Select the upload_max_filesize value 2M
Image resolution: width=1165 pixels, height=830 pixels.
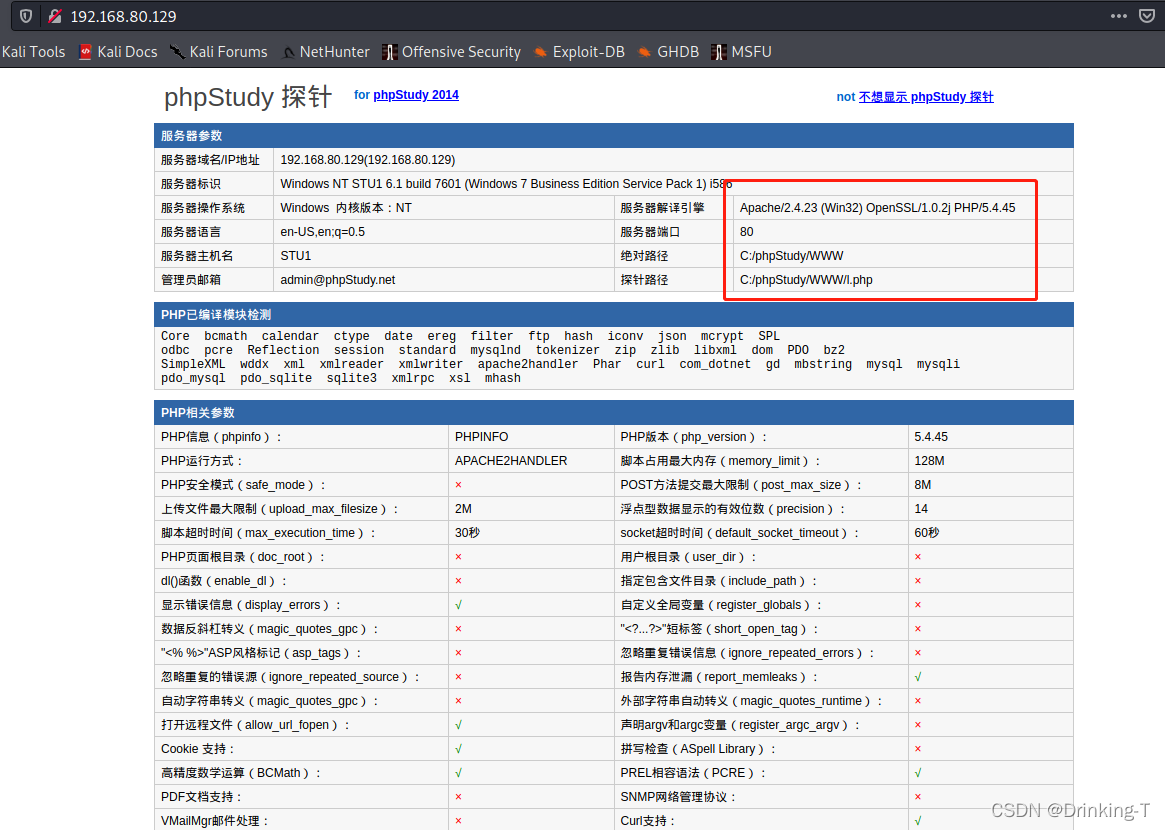point(463,509)
